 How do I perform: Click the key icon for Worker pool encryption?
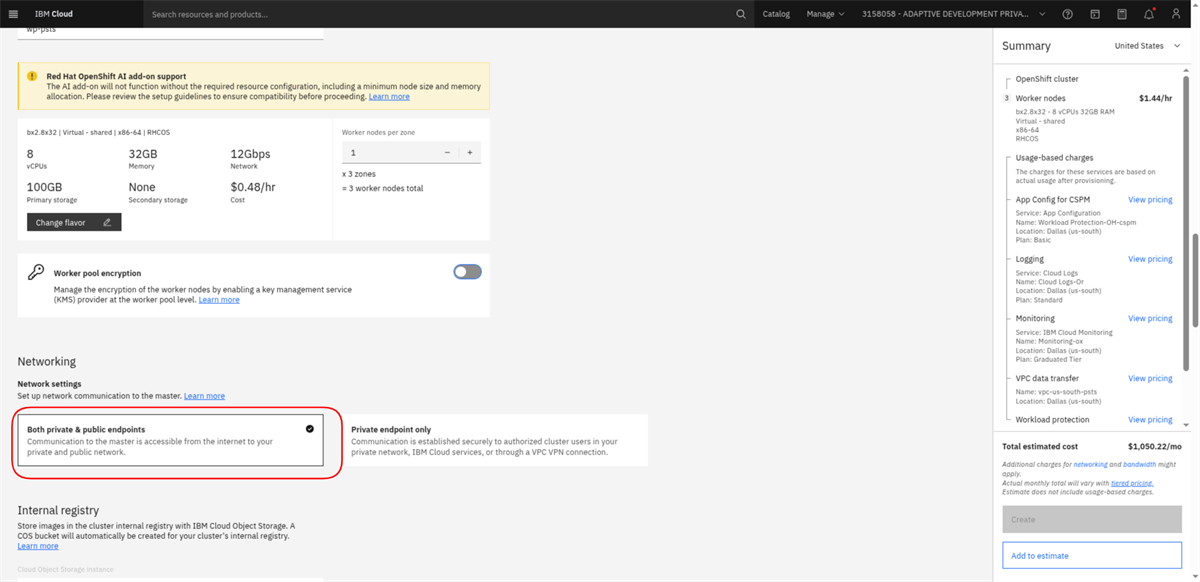[36, 272]
